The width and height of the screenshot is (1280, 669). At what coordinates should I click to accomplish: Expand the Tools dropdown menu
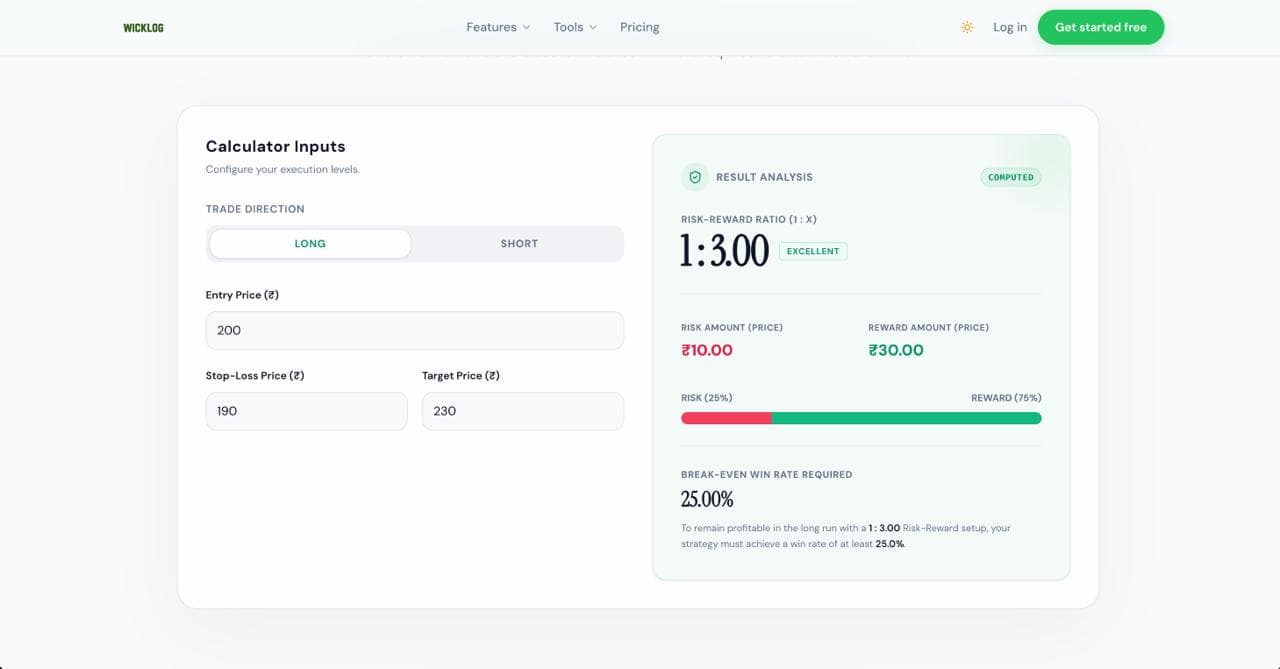tap(575, 27)
